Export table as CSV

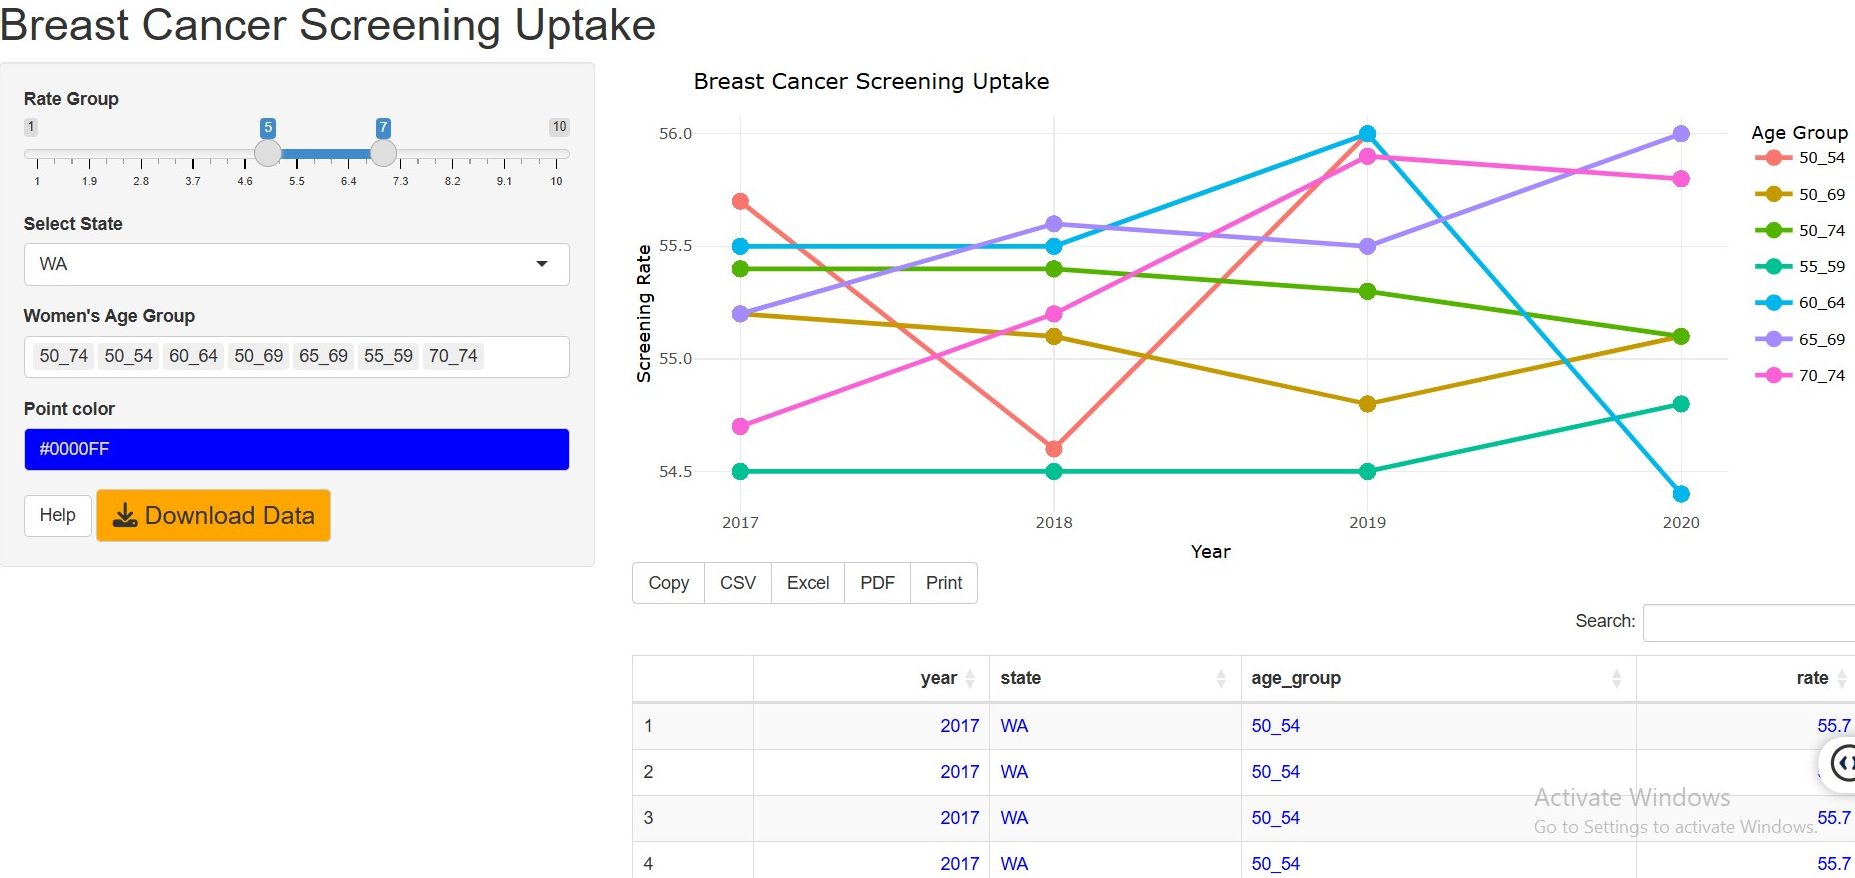[738, 583]
